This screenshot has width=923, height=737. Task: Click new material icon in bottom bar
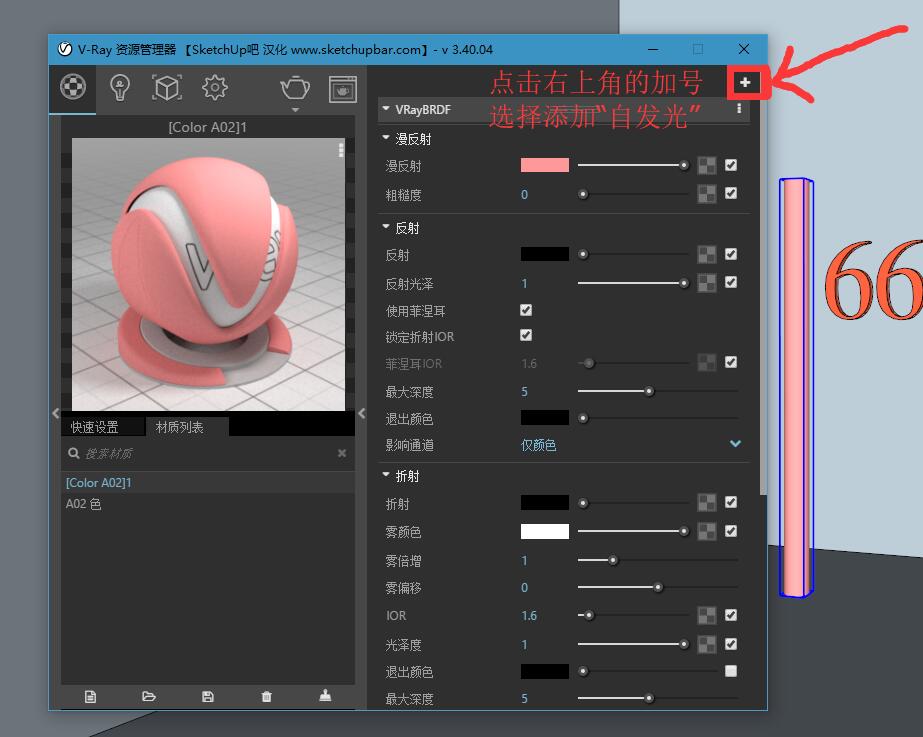tap(90, 697)
